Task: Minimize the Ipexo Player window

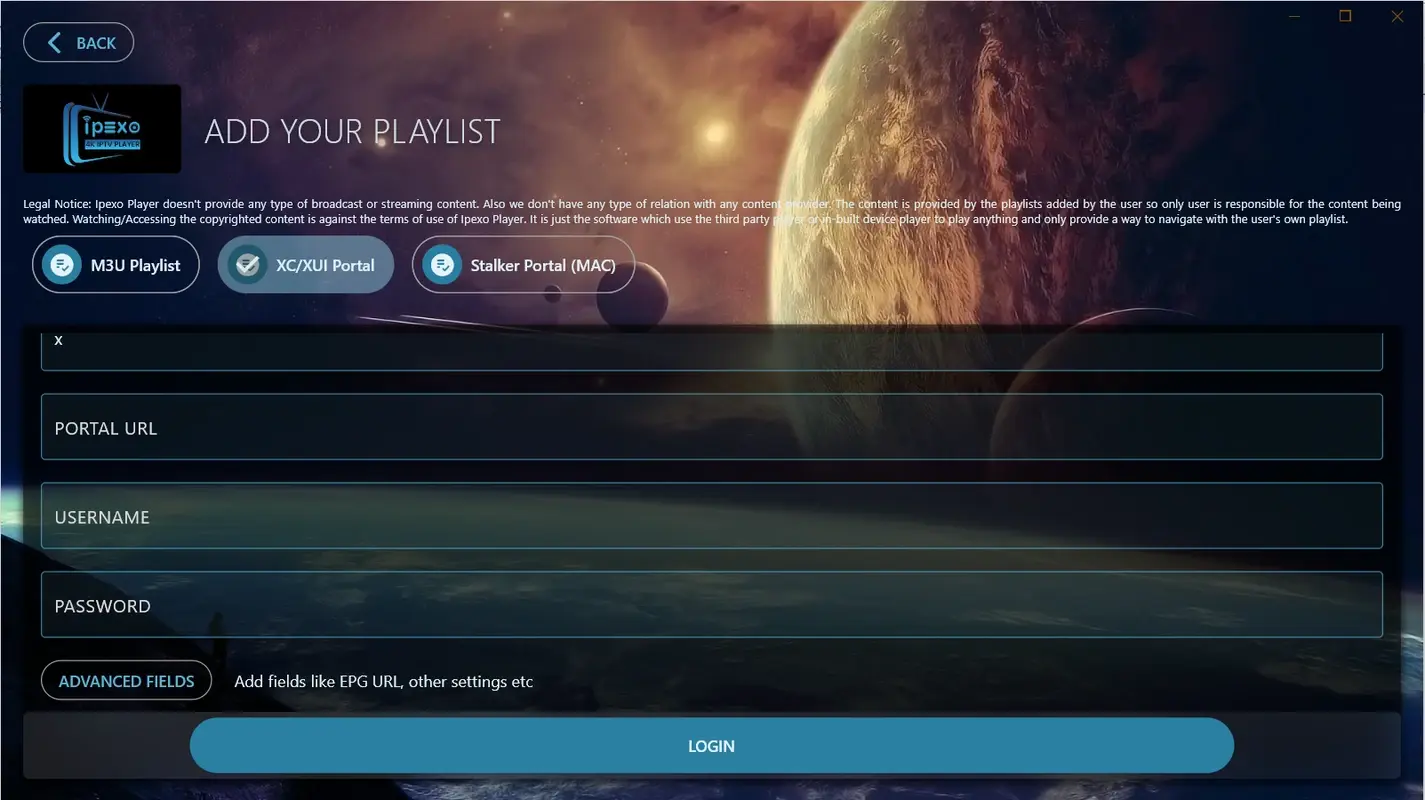Action: (1292, 16)
